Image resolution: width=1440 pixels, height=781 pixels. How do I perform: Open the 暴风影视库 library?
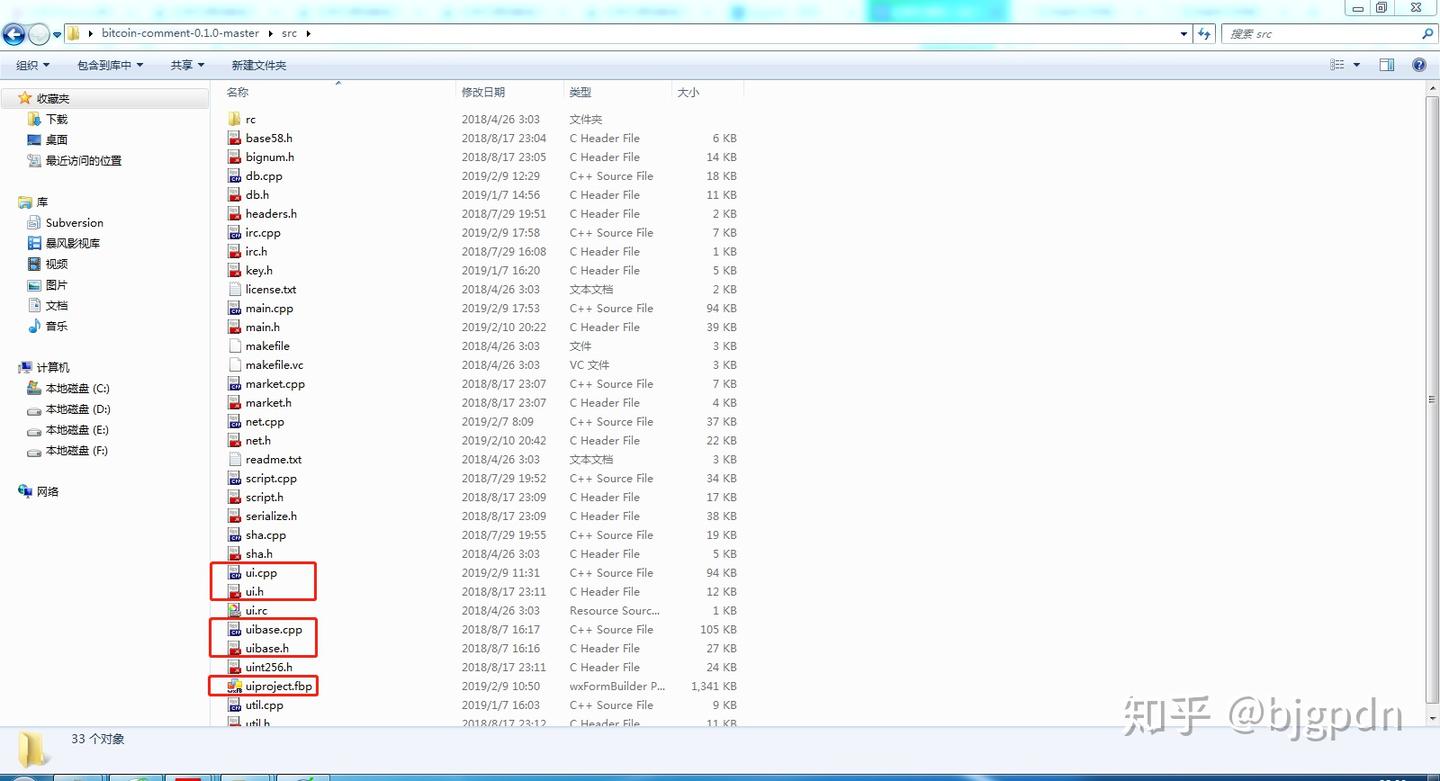coord(73,243)
